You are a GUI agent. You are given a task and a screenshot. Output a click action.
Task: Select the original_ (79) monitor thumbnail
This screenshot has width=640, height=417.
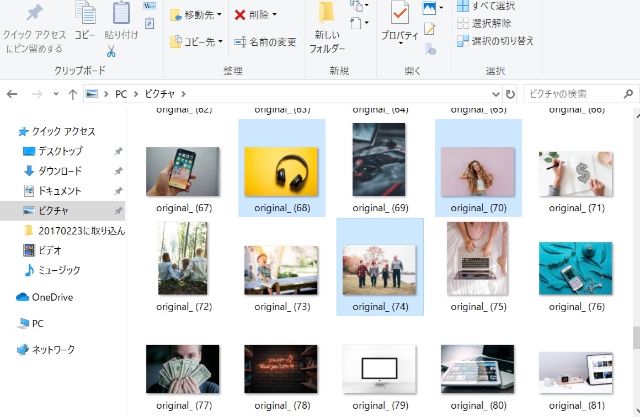(x=380, y=369)
